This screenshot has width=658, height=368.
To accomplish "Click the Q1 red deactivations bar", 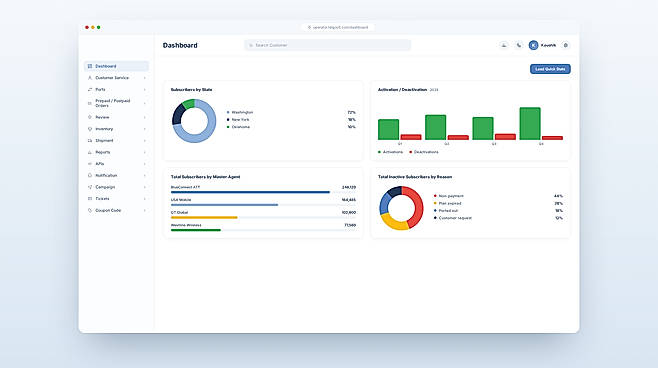I will coord(411,137).
